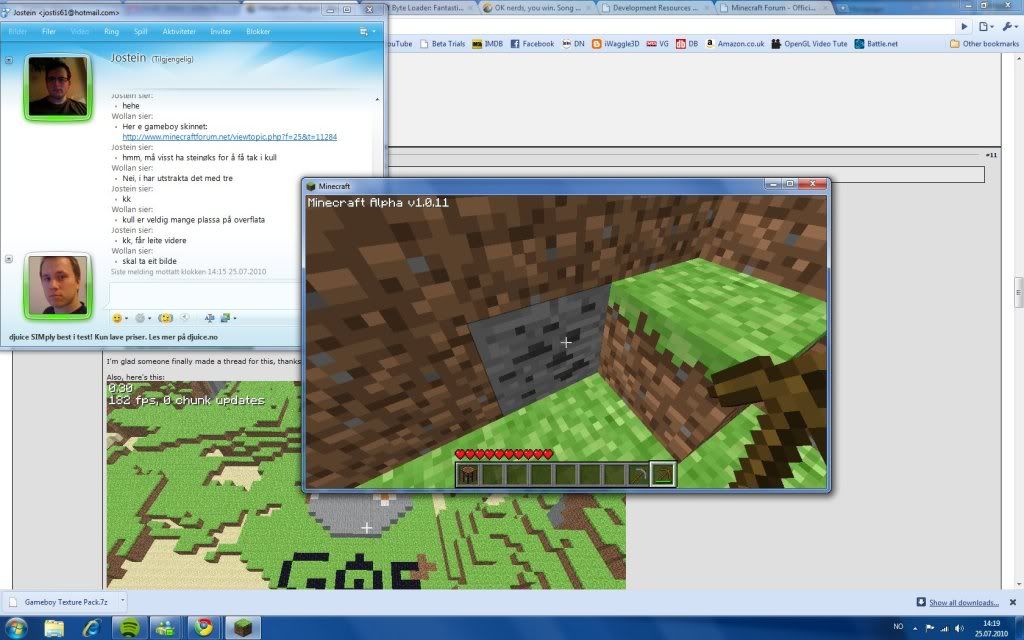Click your own display picture in Messenger

pyautogui.click(x=58, y=285)
